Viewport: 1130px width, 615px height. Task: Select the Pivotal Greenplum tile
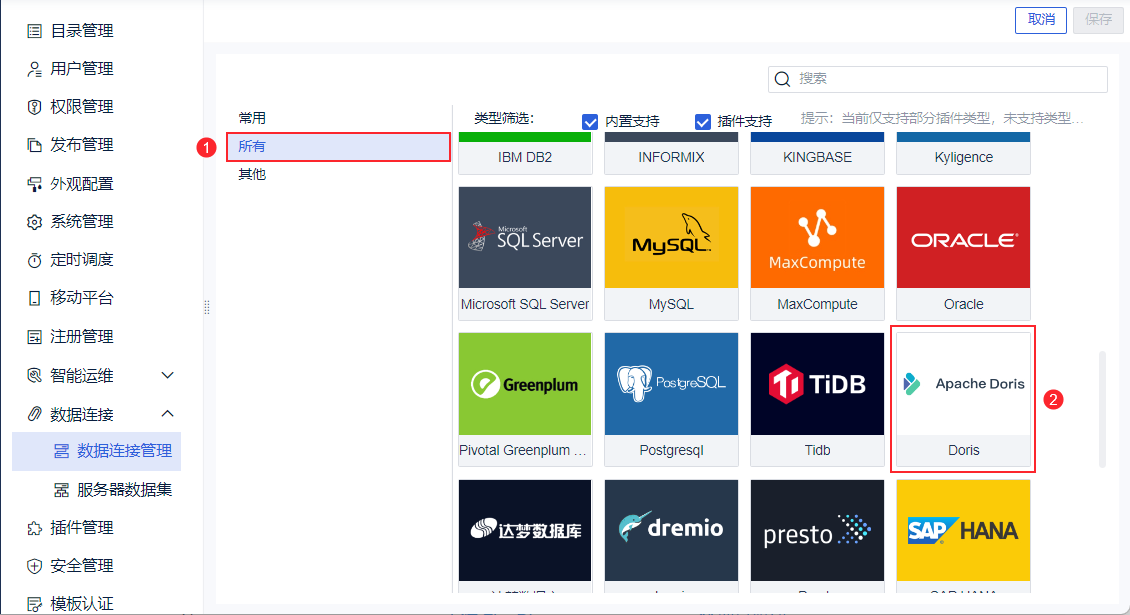(525, 399)
